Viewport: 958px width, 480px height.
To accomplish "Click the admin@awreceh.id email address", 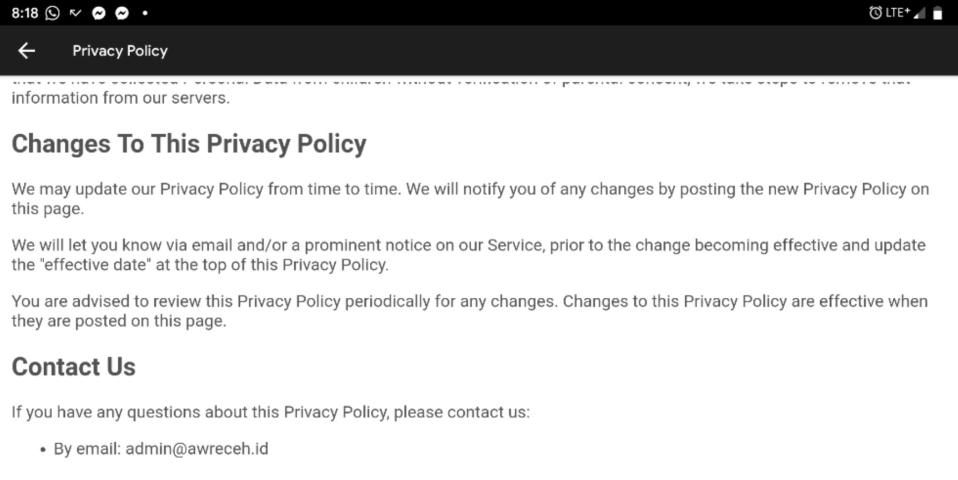I will (x=196, y=448).
